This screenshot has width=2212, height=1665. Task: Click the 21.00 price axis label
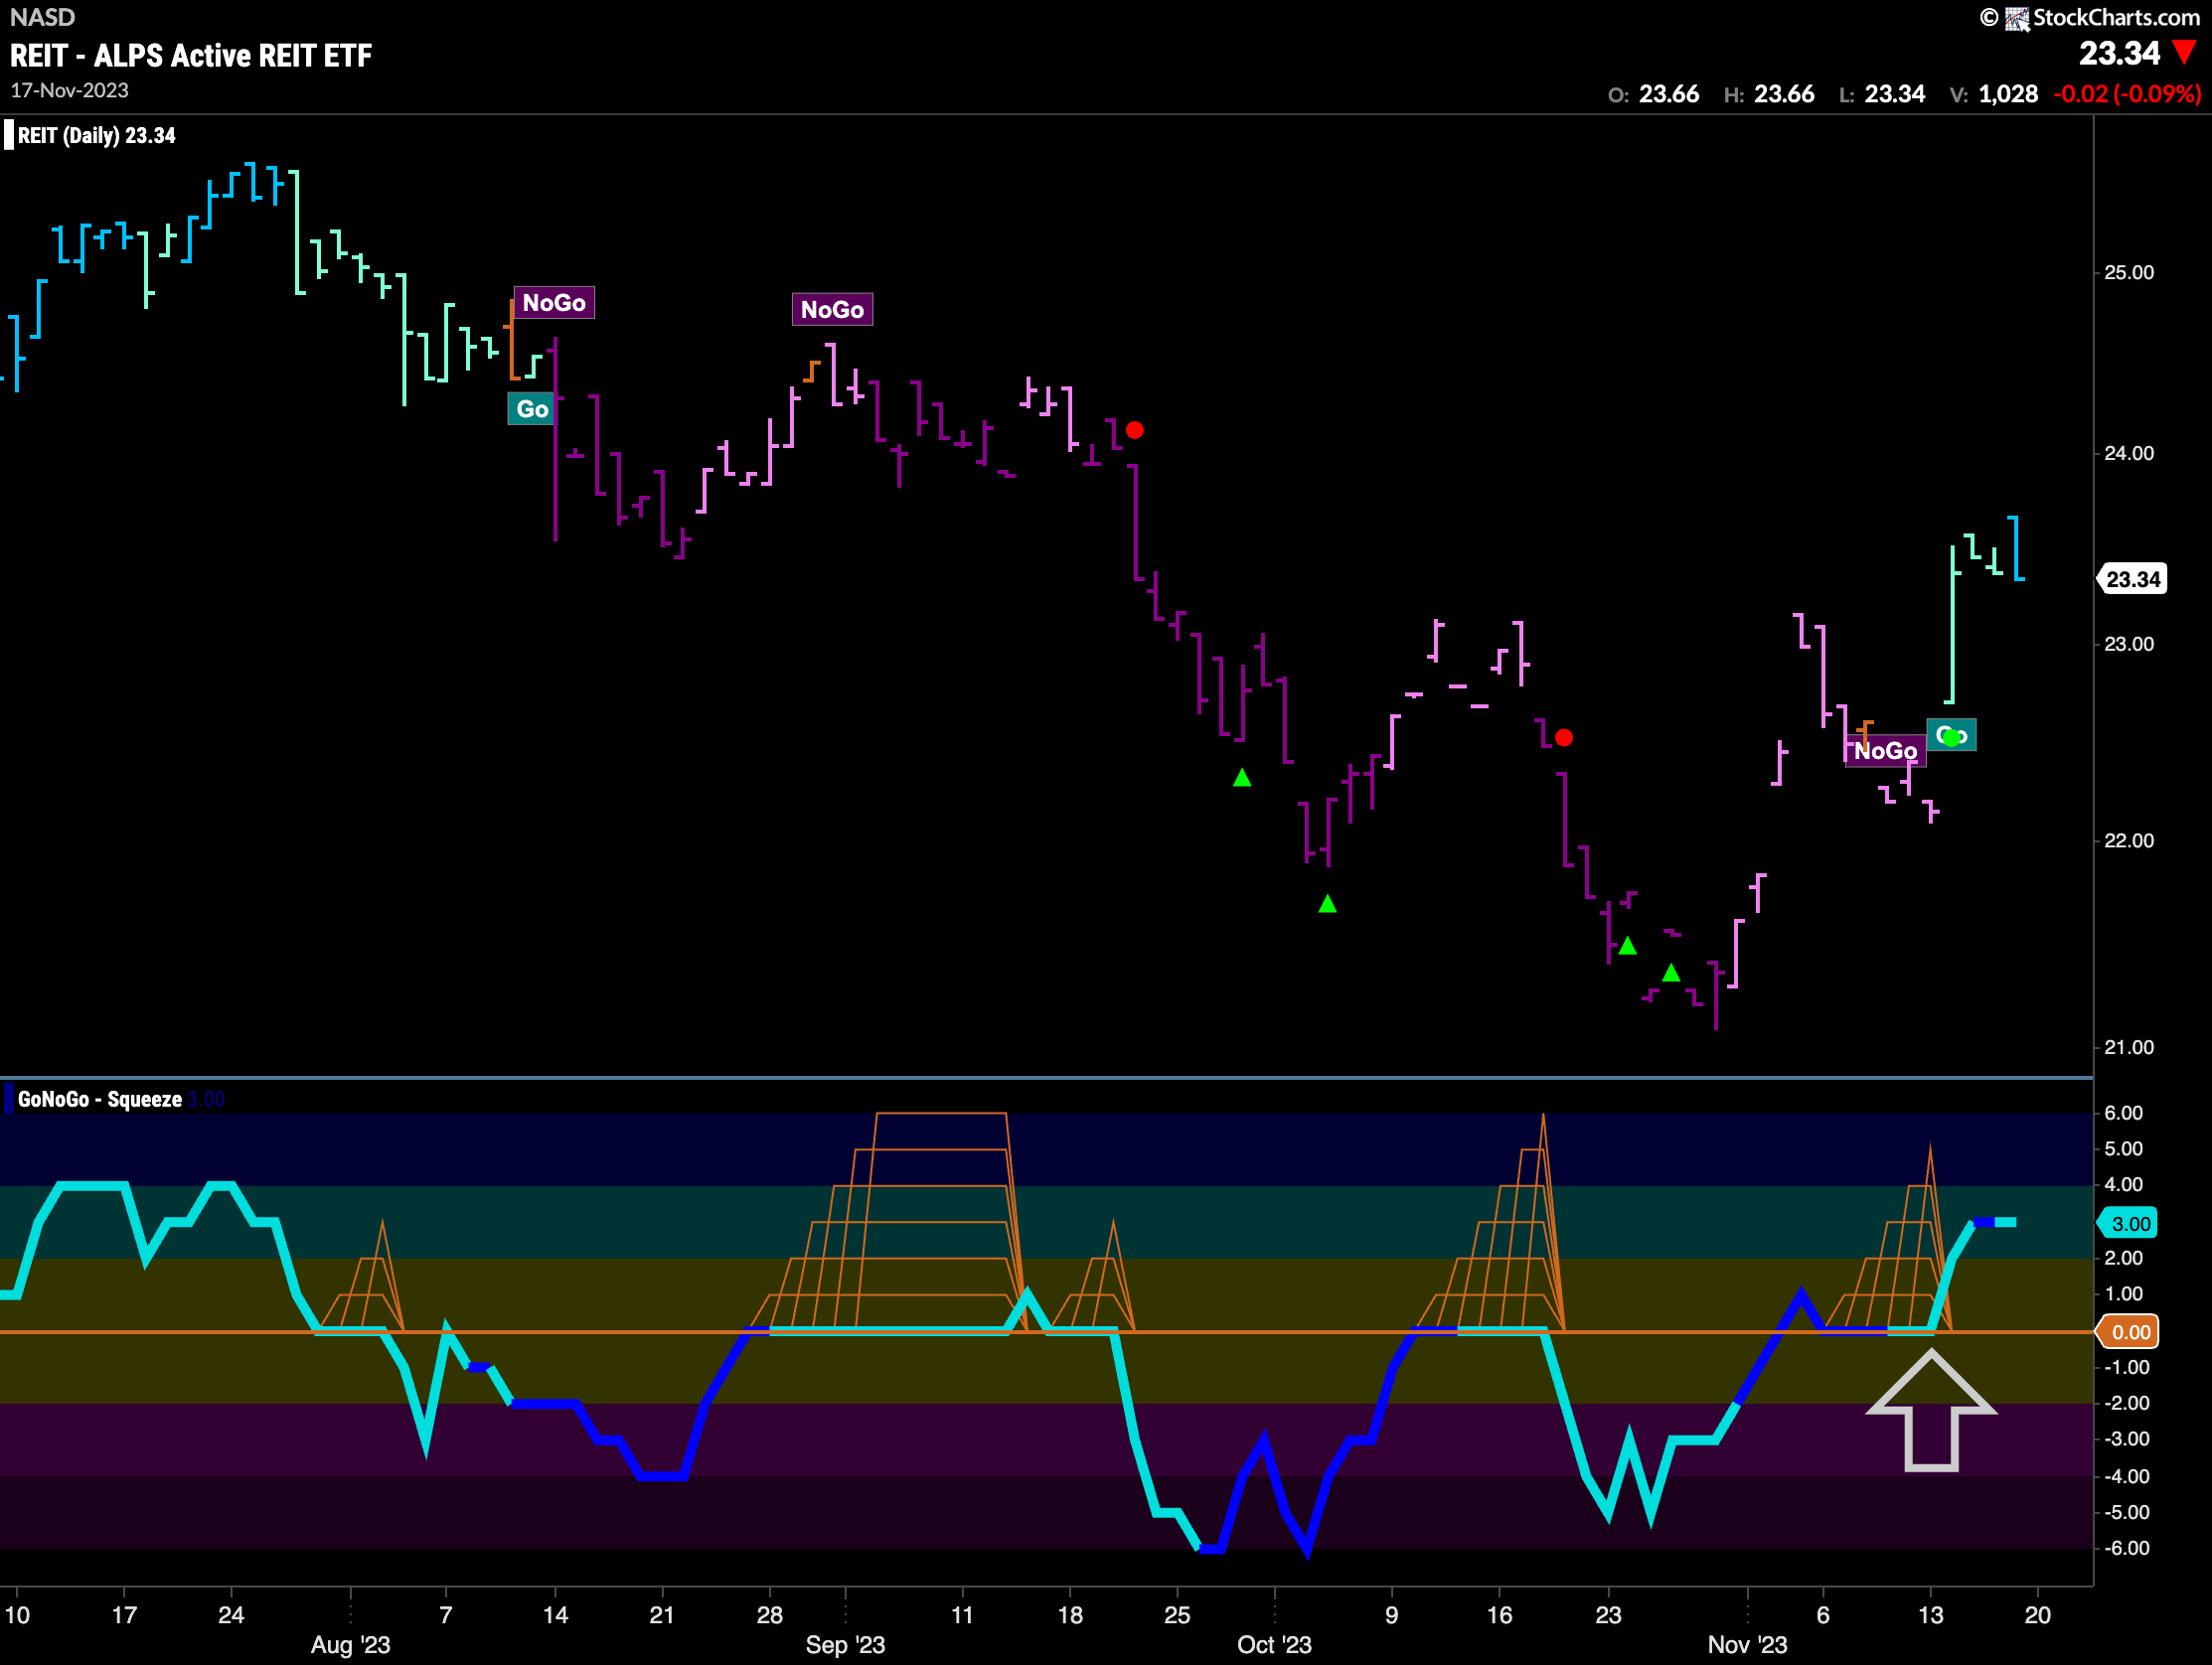[2129, 1048]
